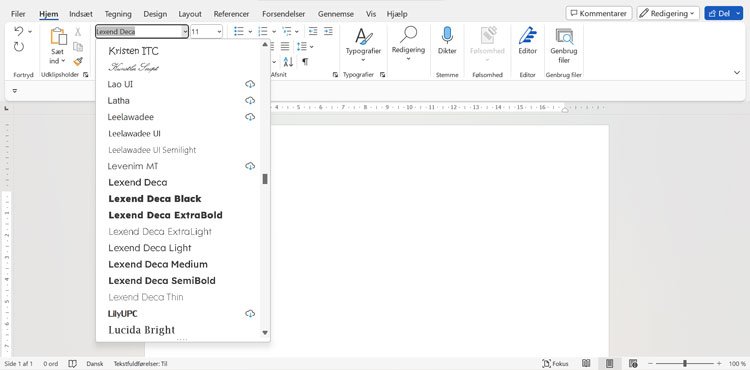Open Typografier pane launcher

383,75
